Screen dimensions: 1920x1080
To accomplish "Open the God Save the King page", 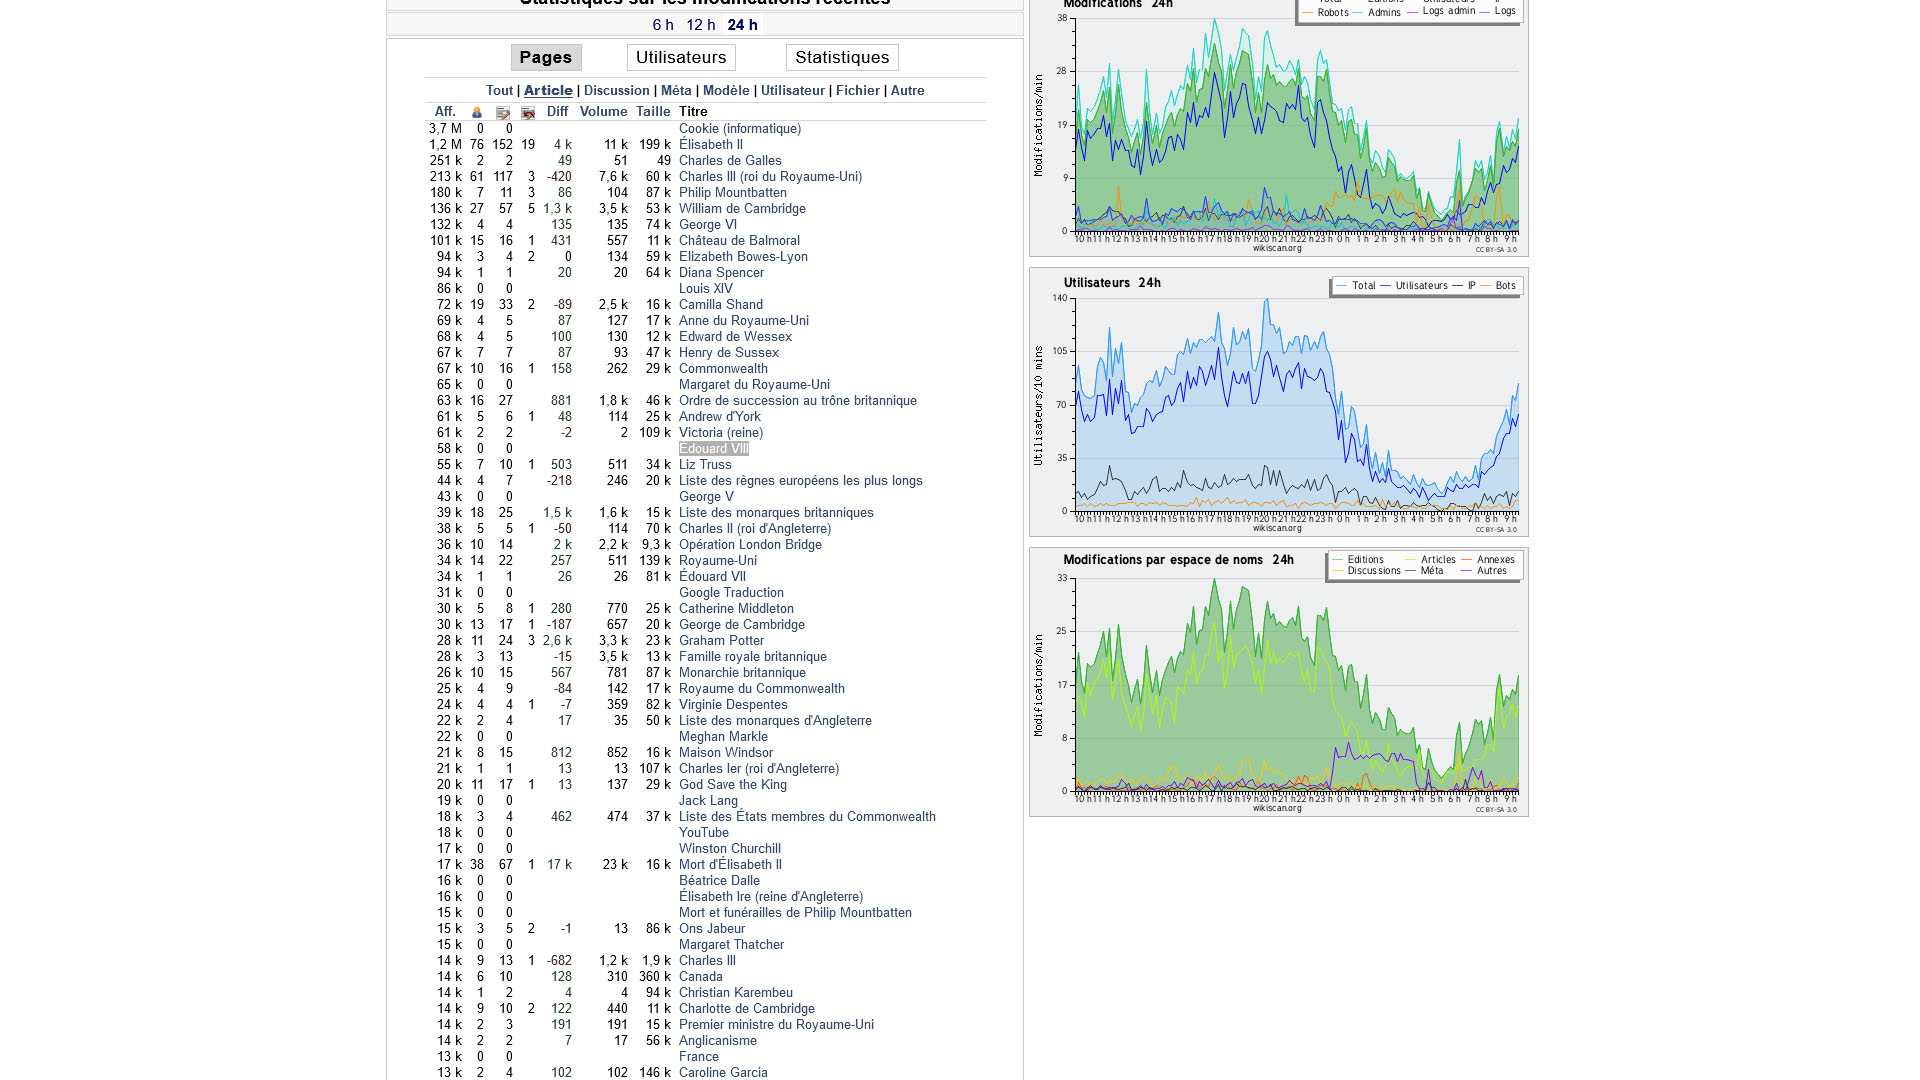I will (x=733, y=785).
